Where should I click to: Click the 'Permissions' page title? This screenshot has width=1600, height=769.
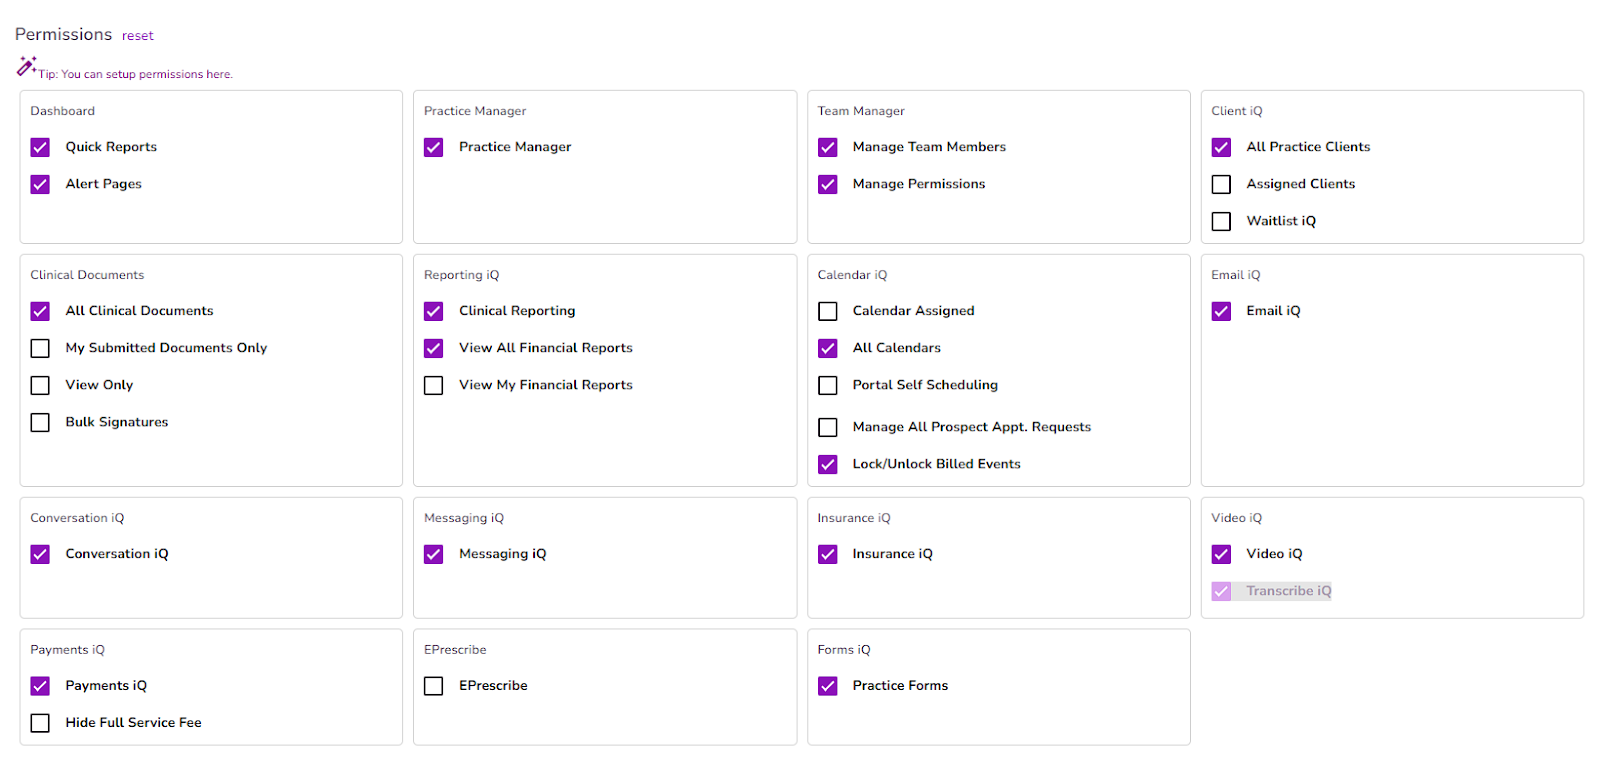pos(63,34)
